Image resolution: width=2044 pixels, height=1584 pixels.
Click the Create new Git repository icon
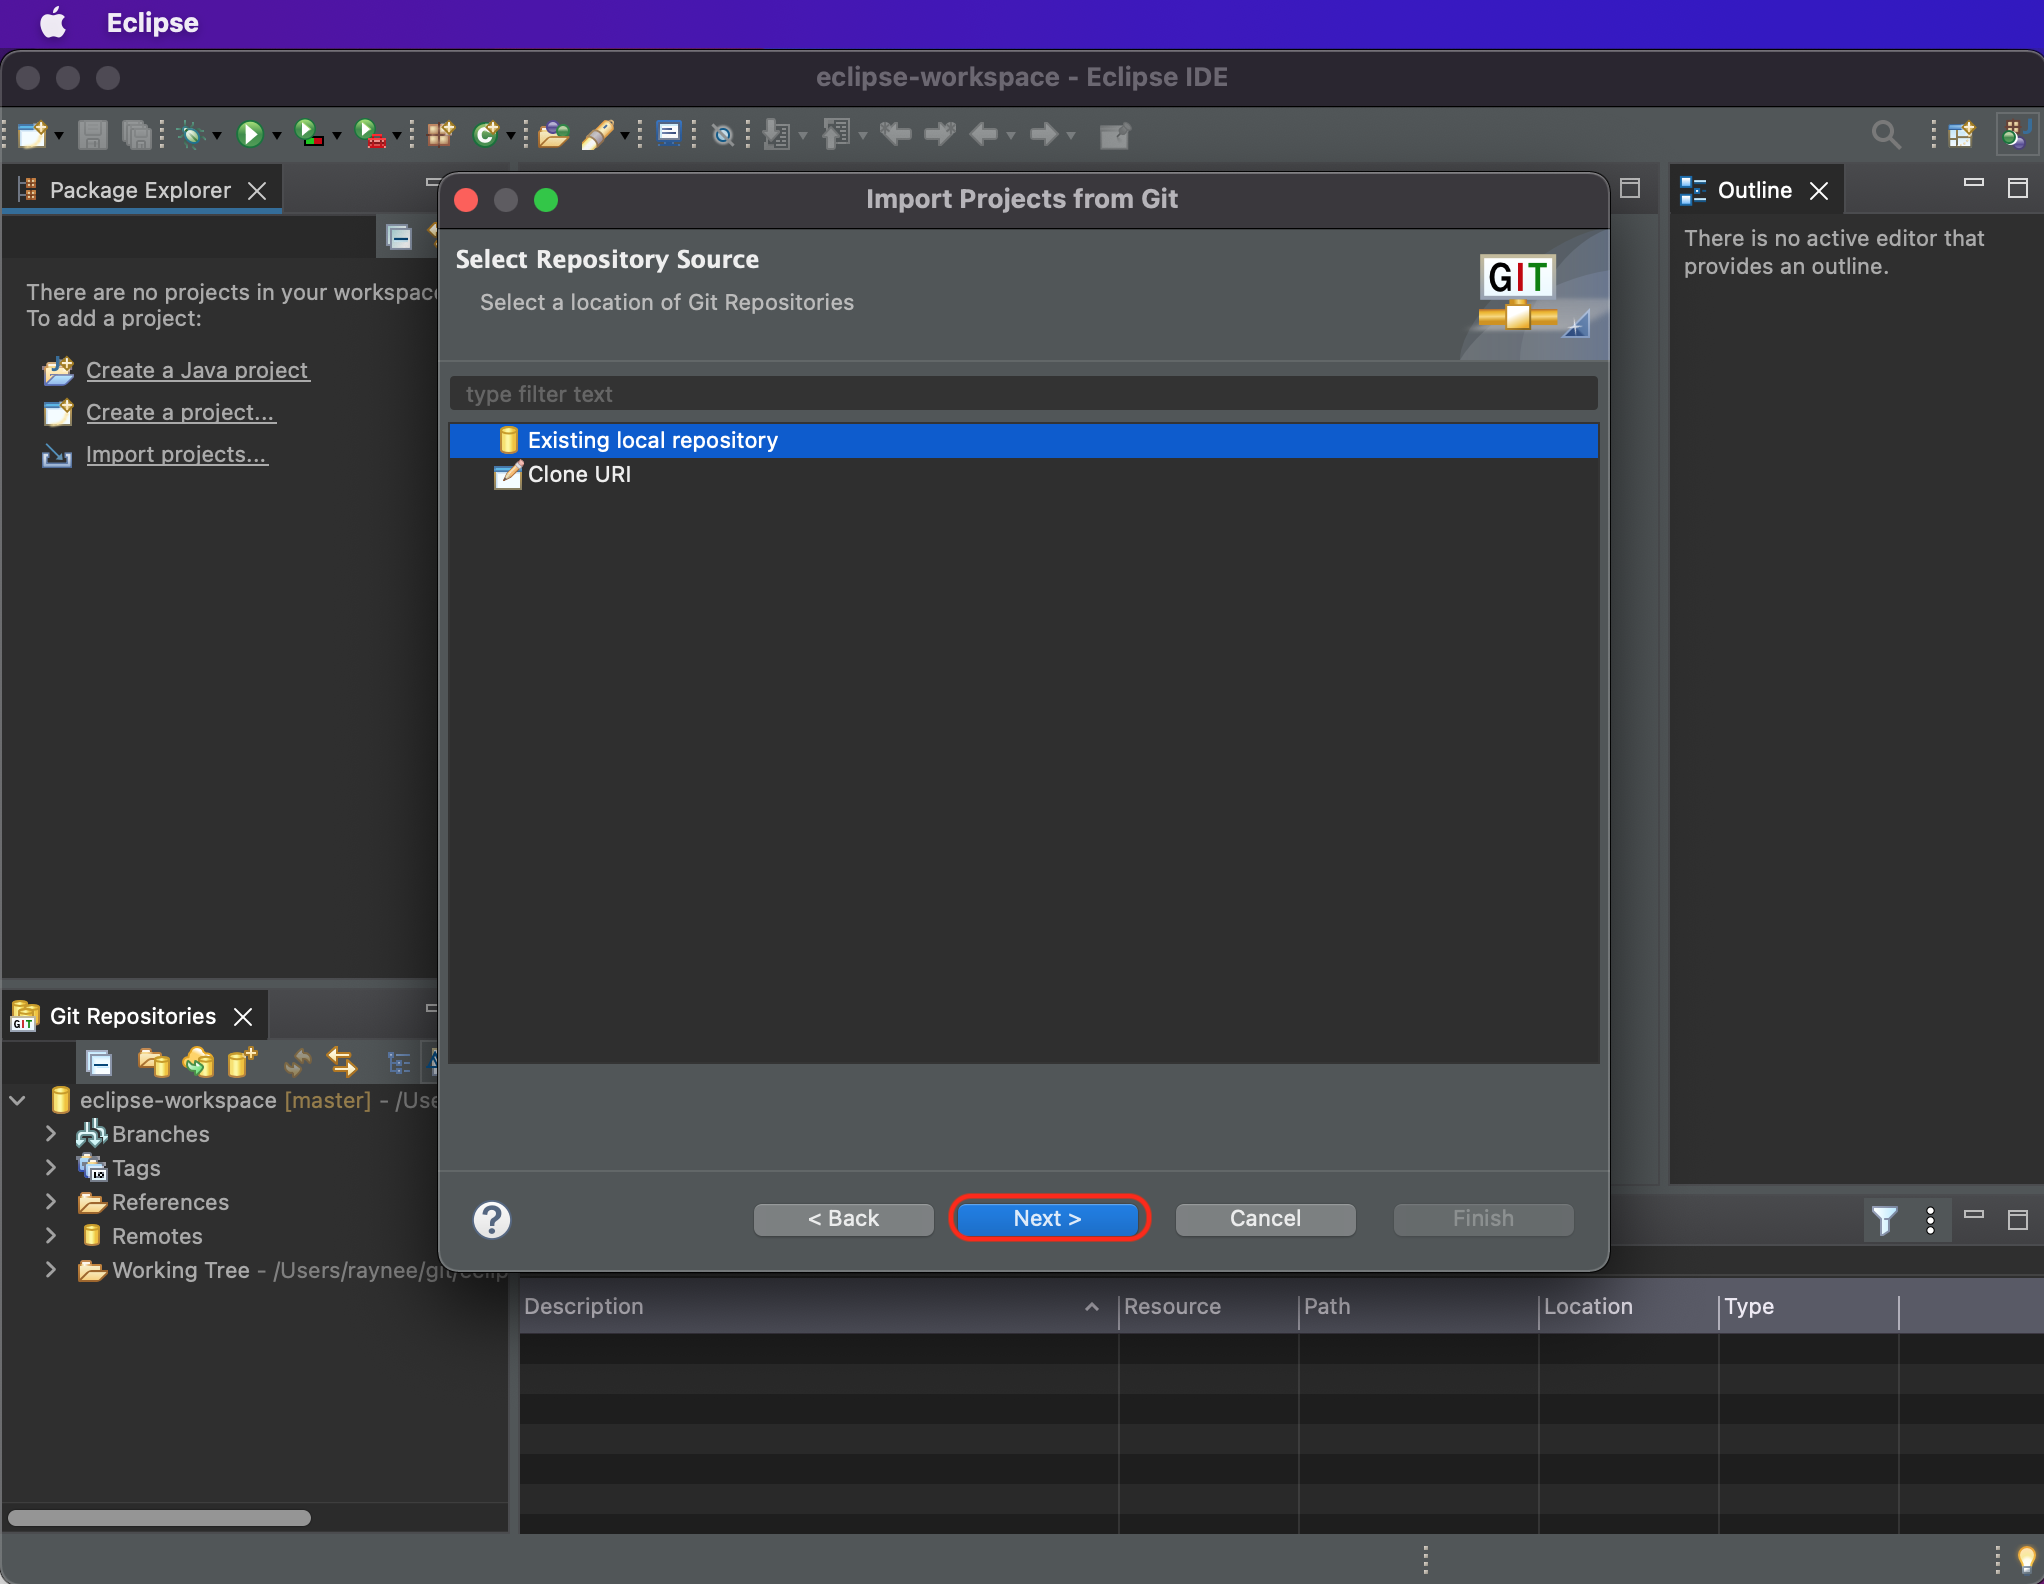pyautogui.click(x=241, y=1062)
